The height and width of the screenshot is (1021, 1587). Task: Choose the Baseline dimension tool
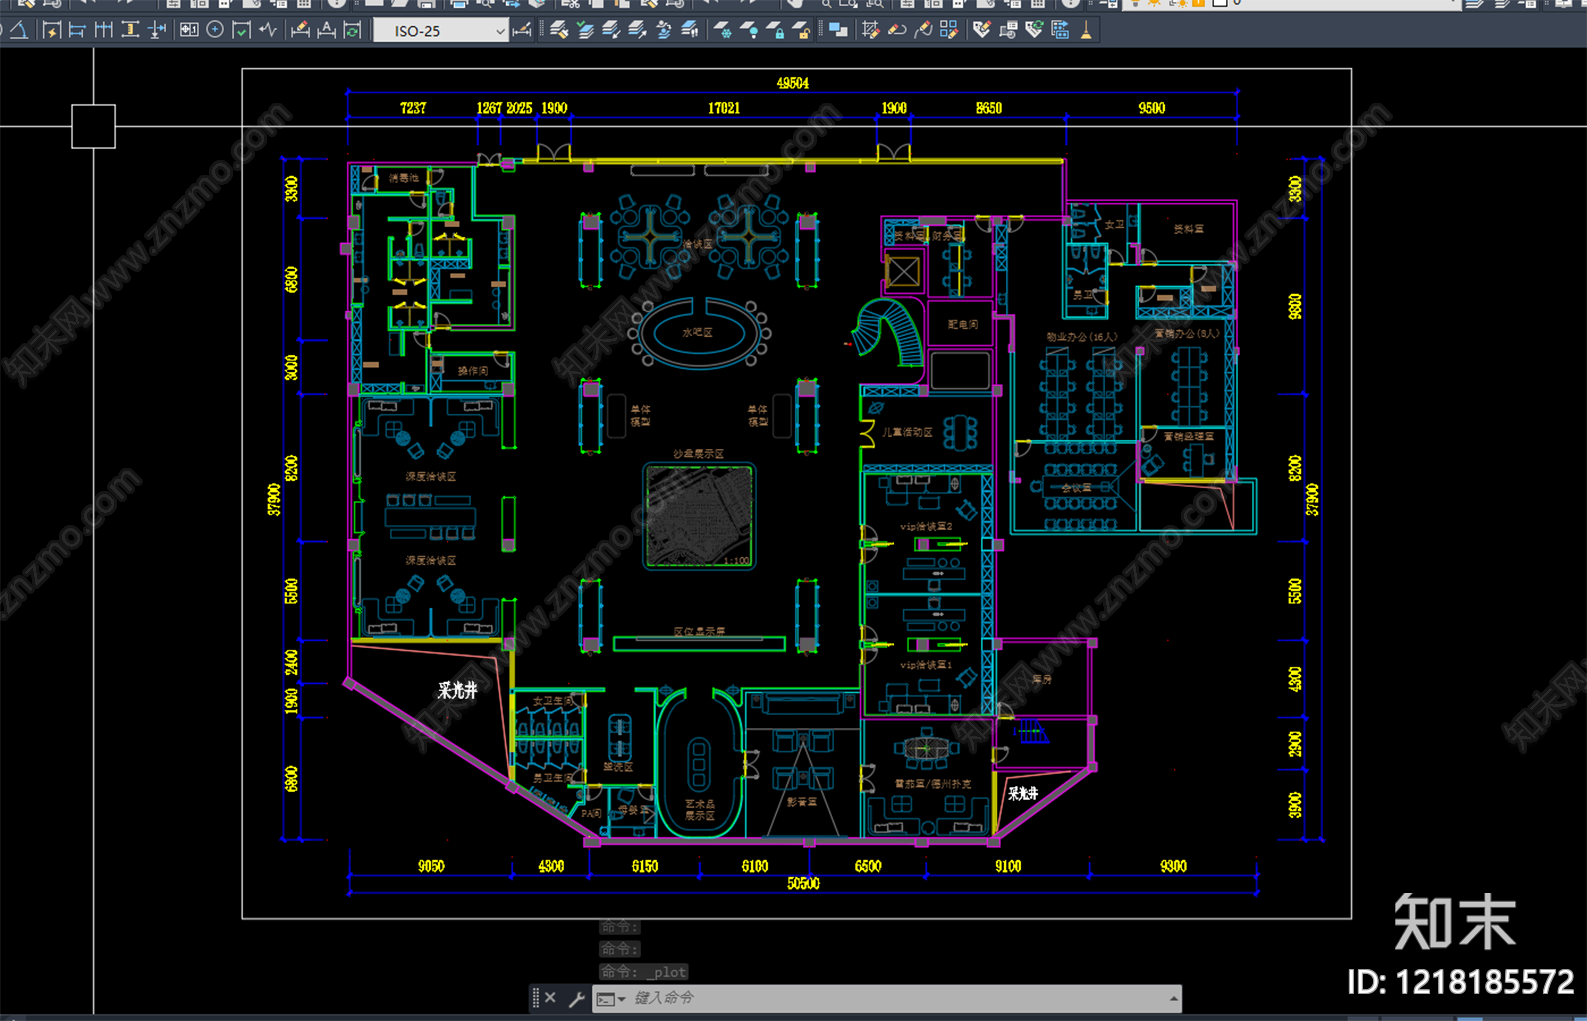coord(77,30)
